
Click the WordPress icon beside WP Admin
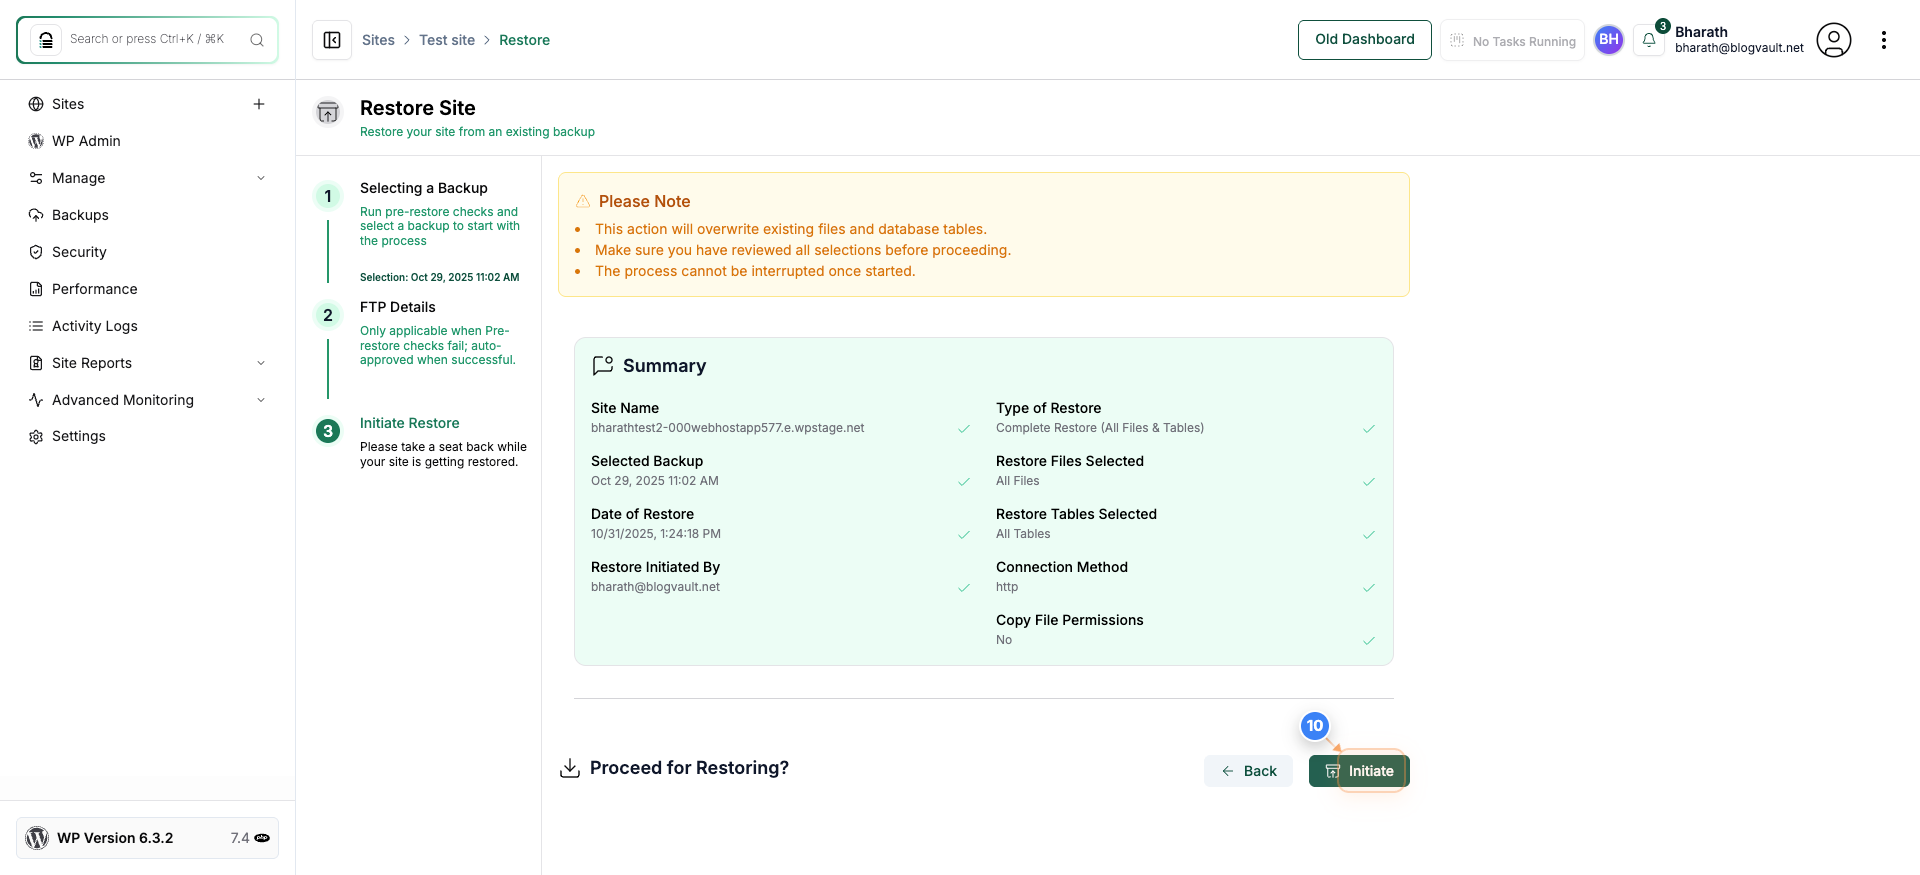click(x=36, y=141)
